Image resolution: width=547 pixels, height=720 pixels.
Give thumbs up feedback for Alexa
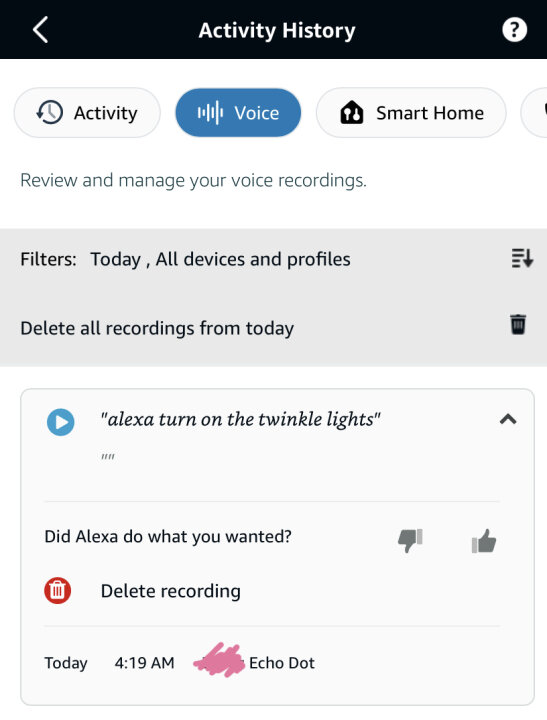[484, 540]
